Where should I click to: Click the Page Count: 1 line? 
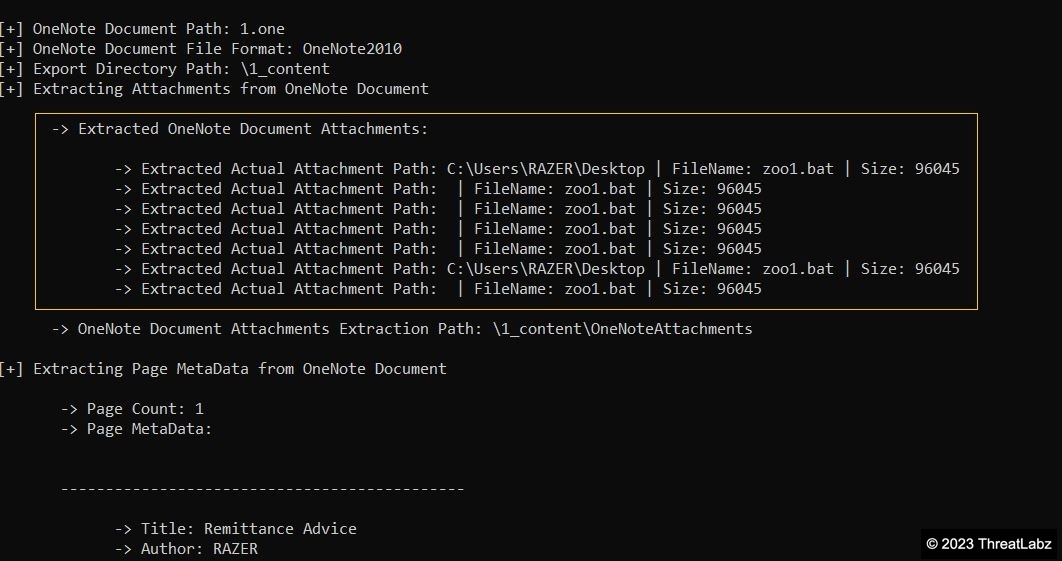132,409
